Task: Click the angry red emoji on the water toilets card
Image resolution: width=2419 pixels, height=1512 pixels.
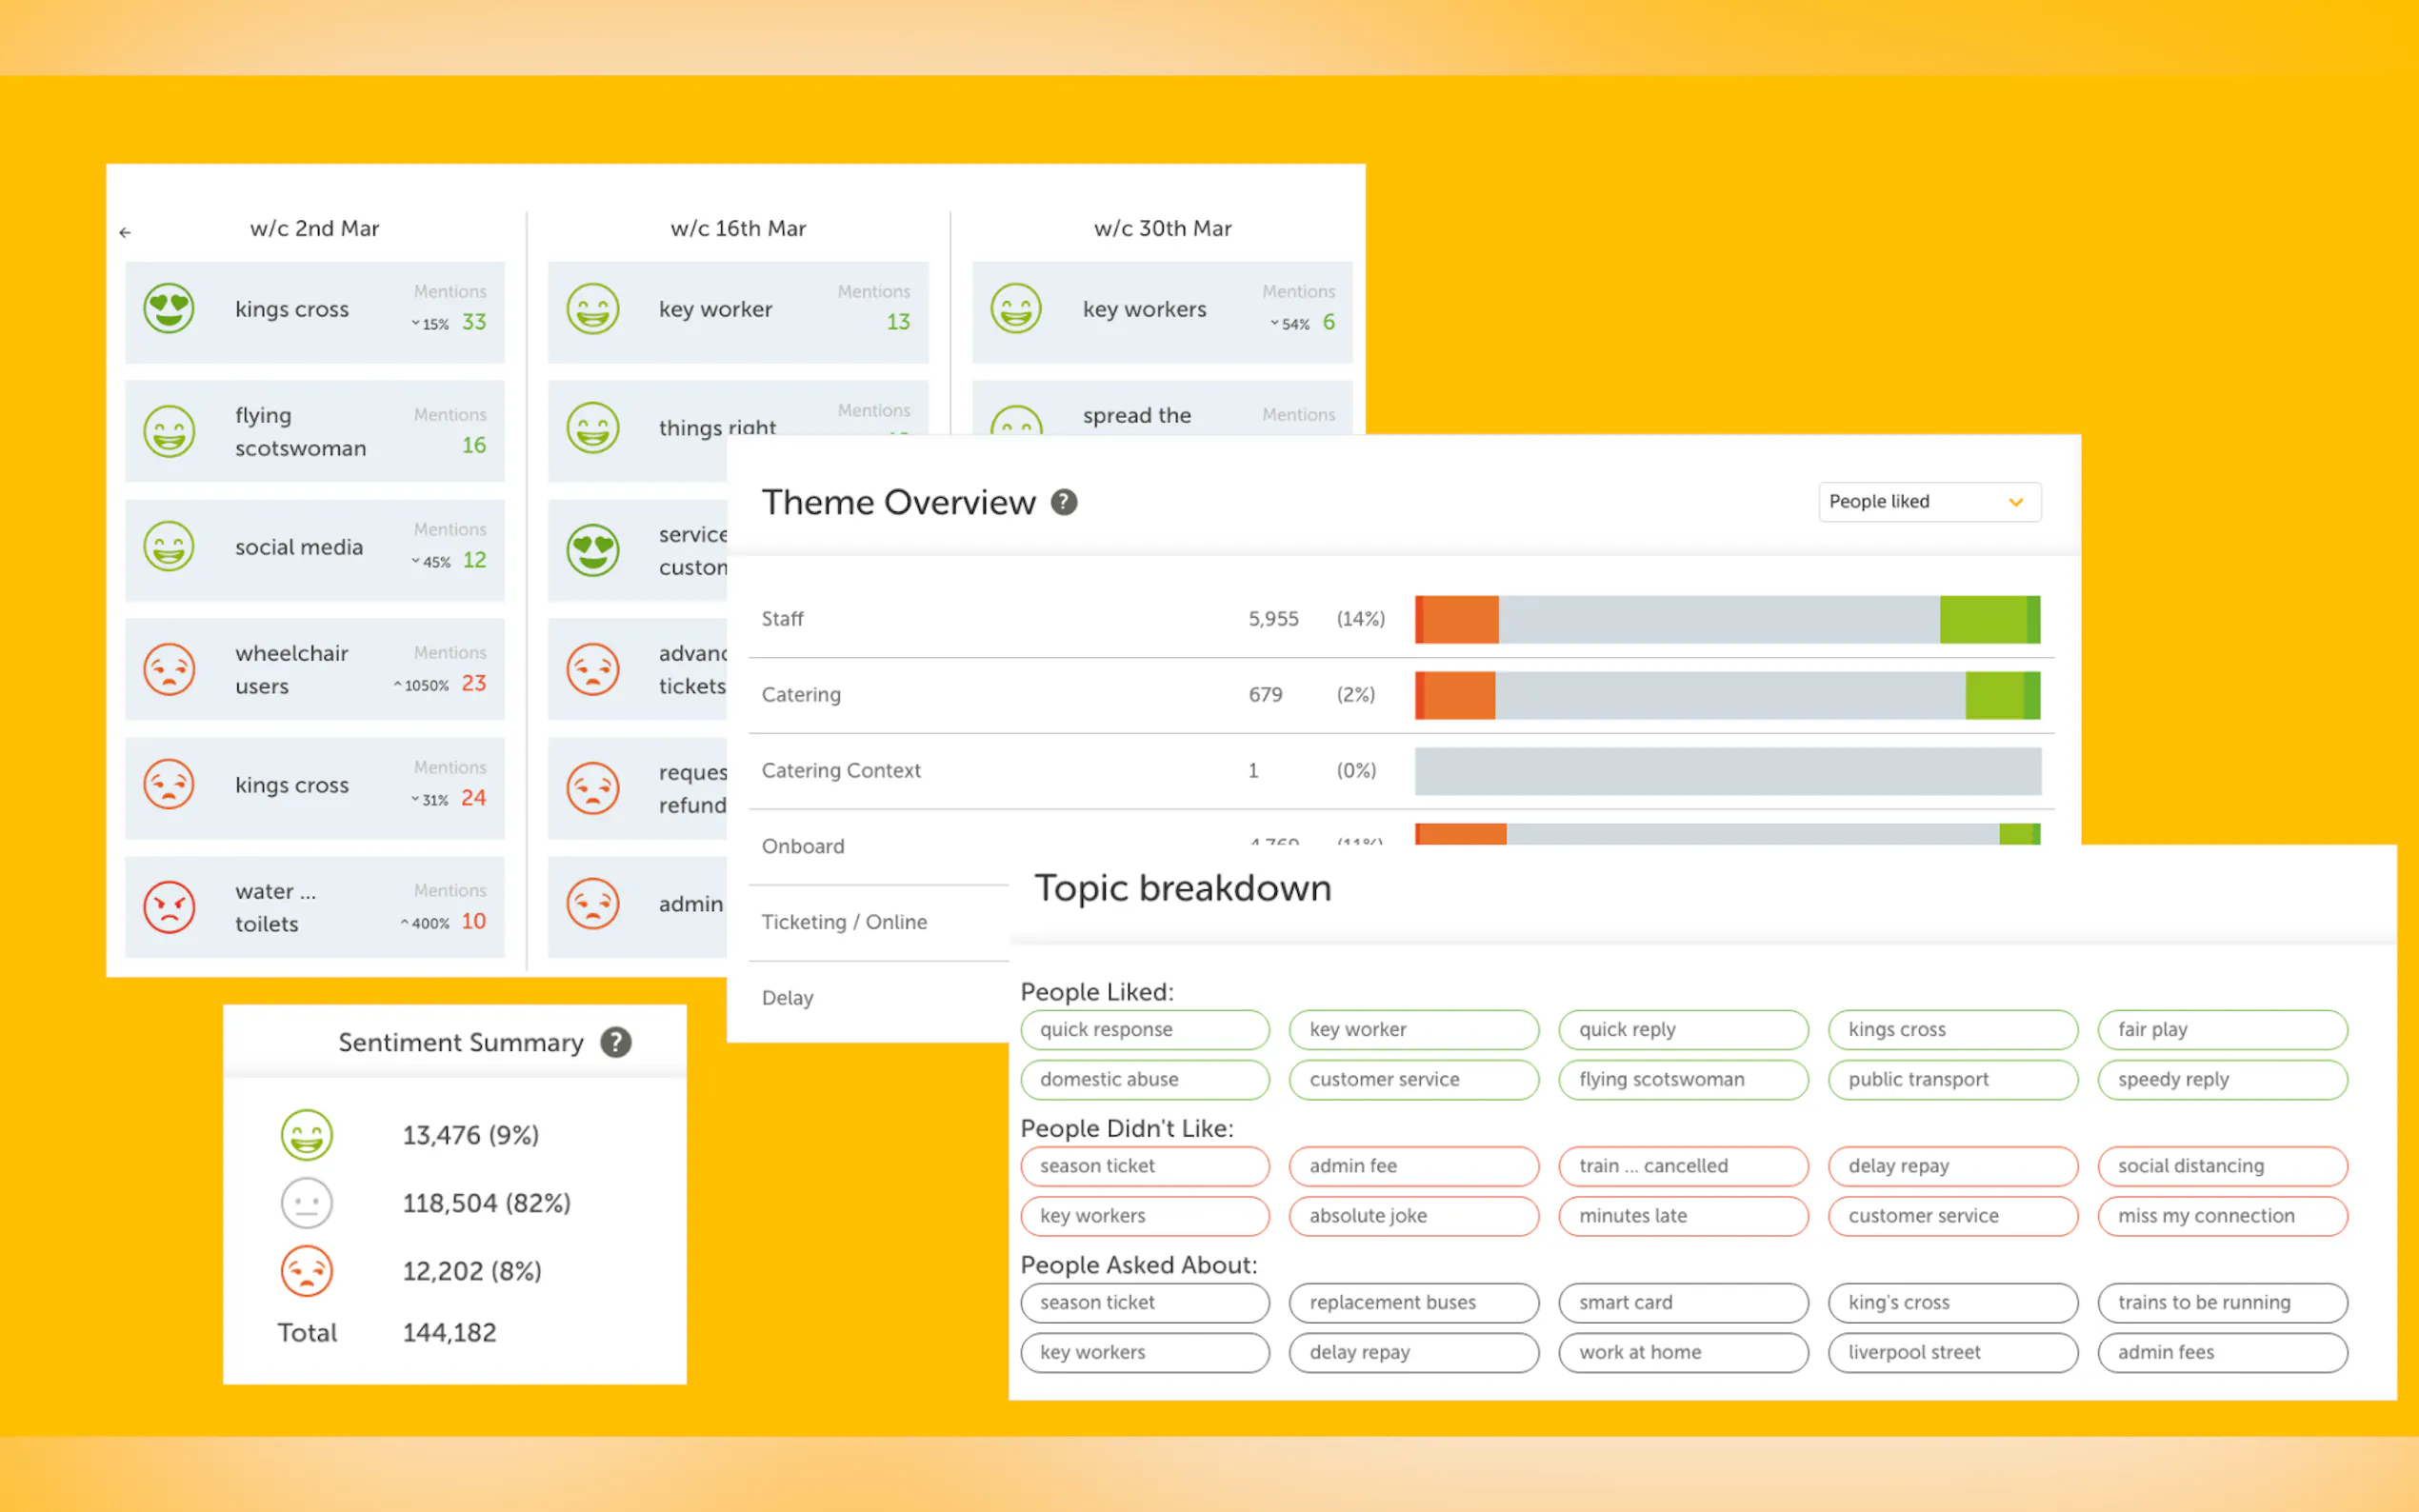Action: [169, 907]
